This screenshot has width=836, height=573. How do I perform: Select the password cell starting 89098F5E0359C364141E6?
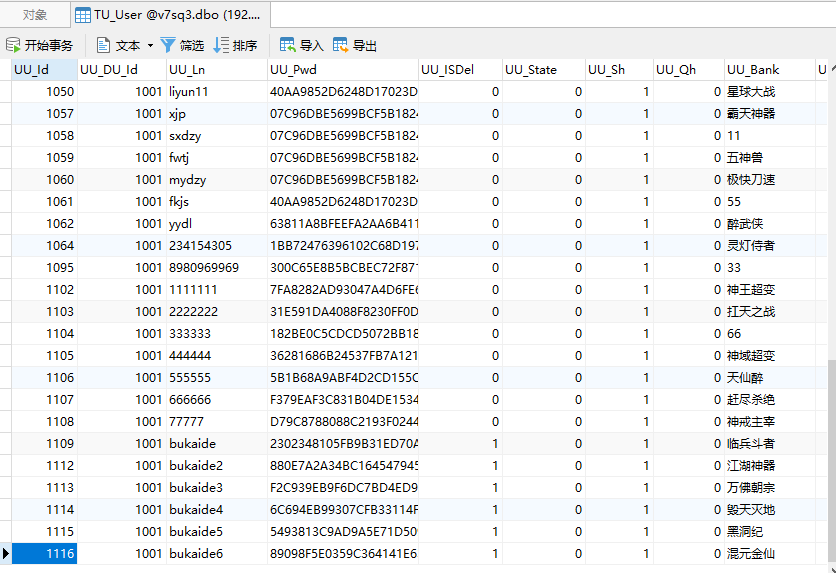click(x=343, y=553)
